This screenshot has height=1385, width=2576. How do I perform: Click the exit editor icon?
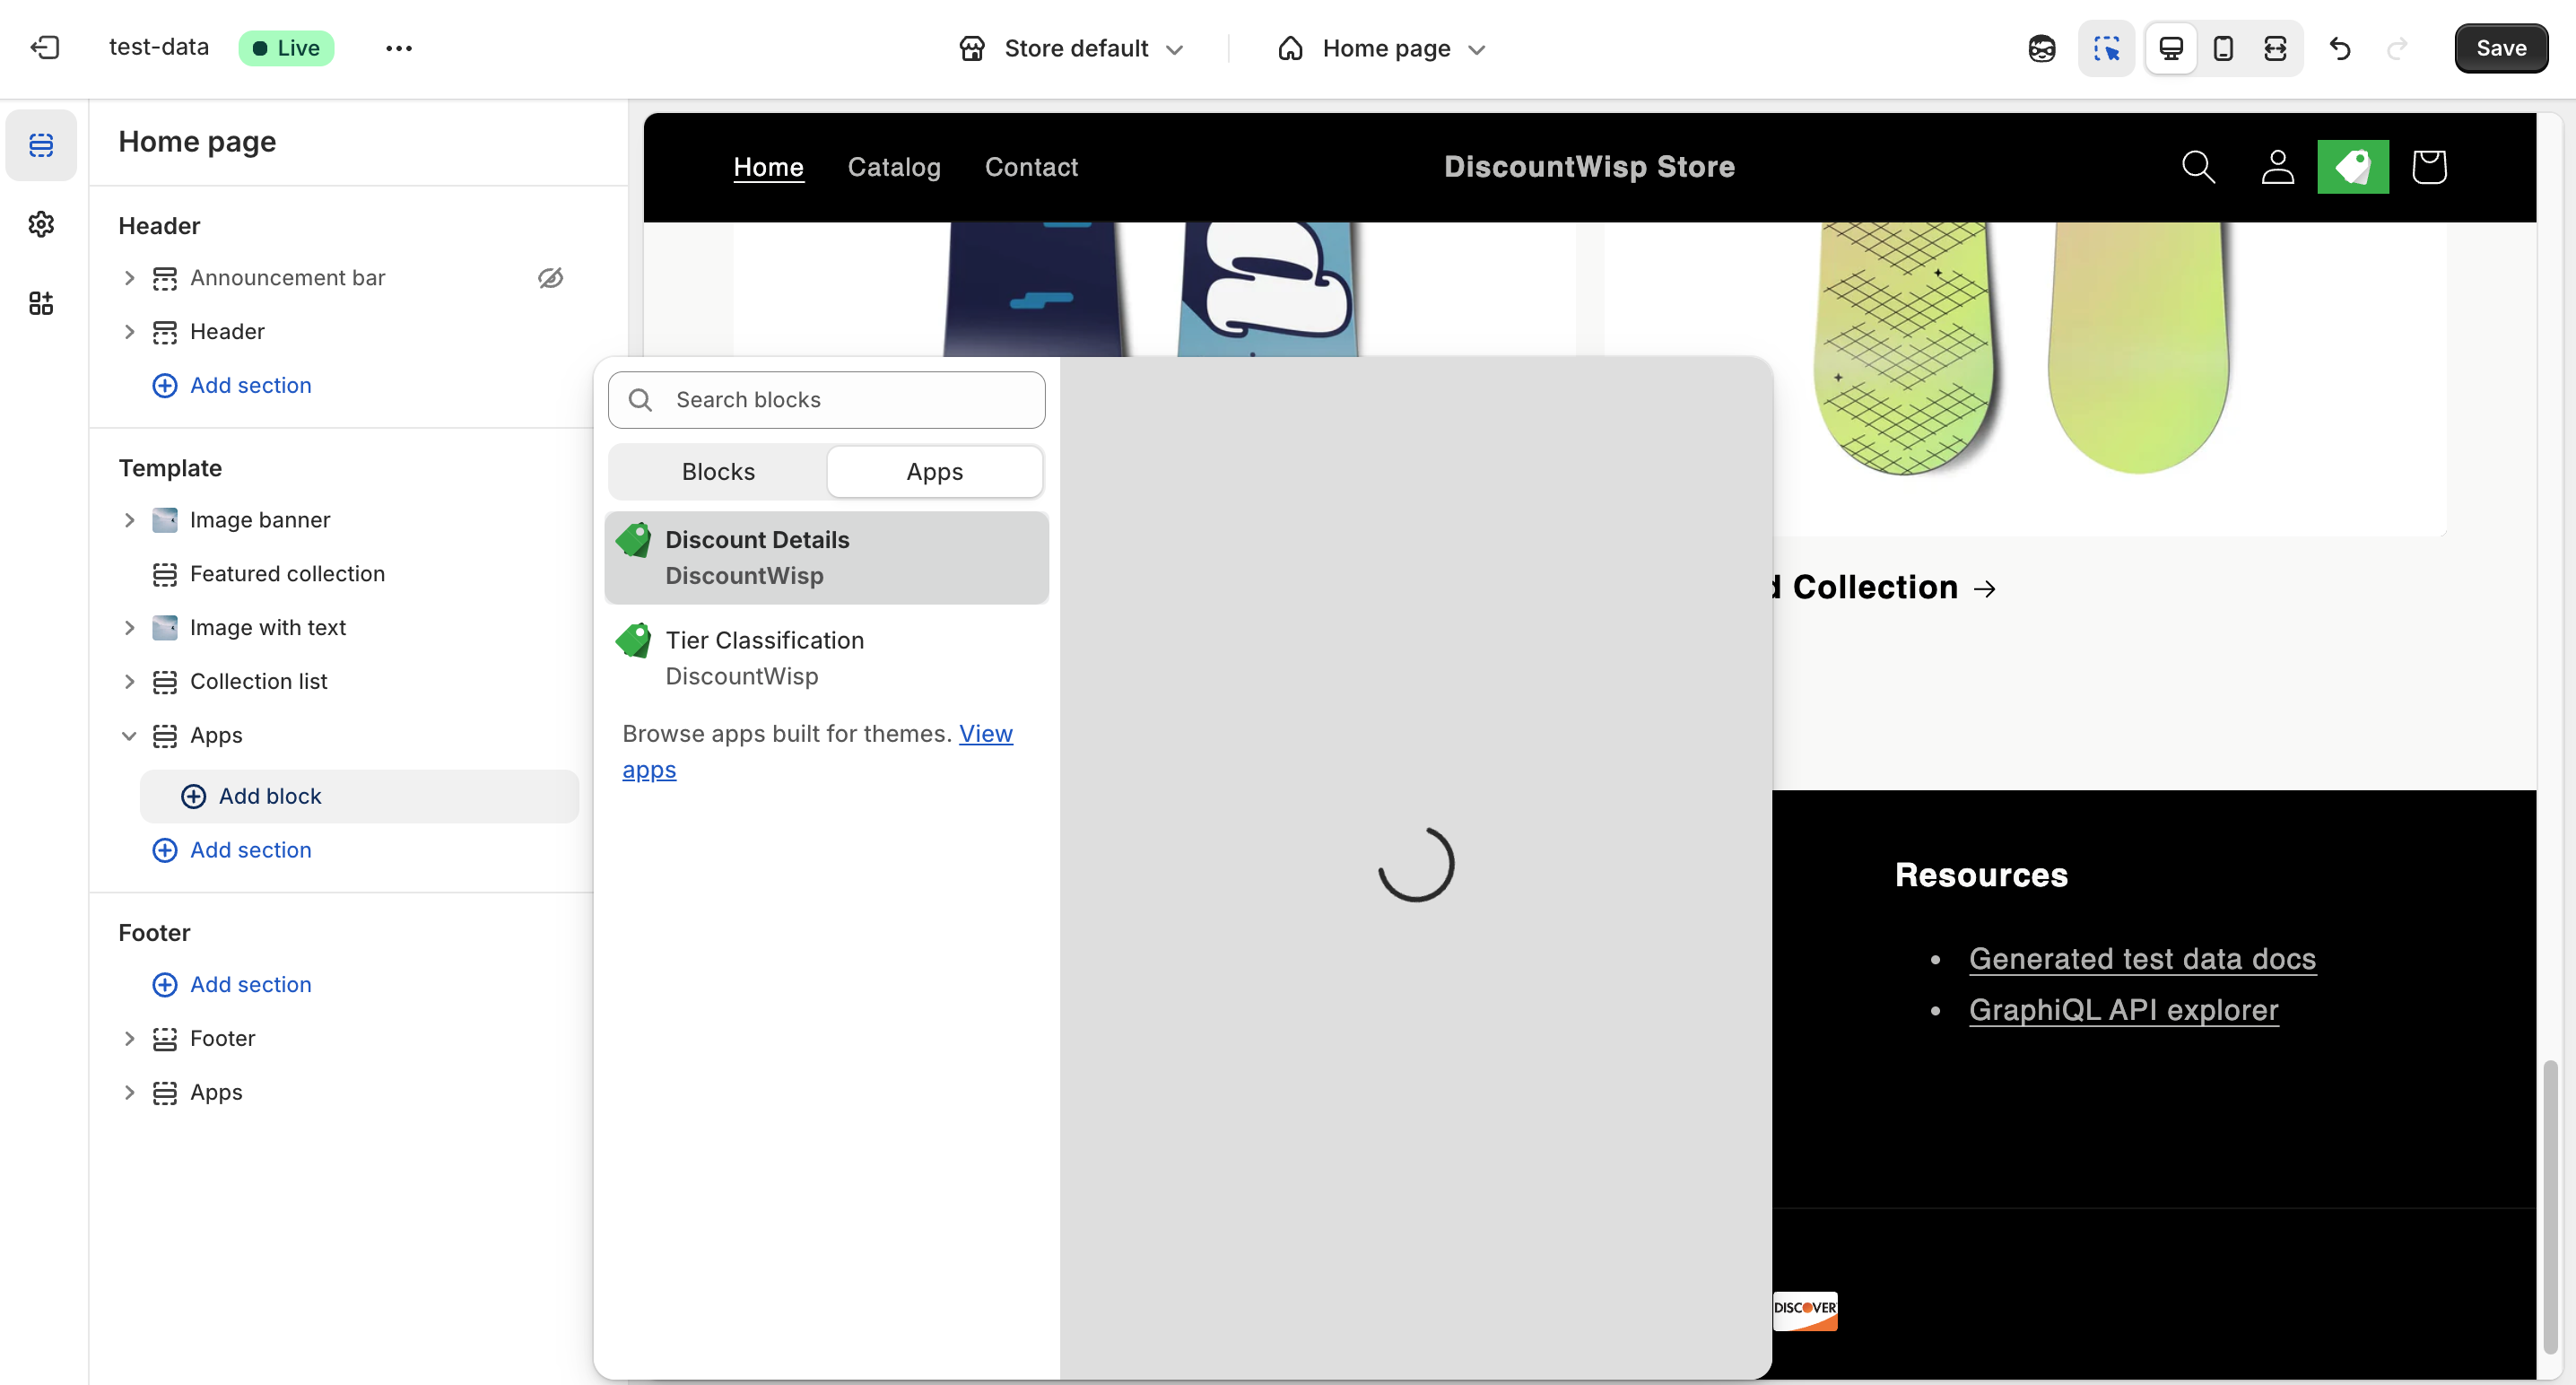[x=45, y=48]
